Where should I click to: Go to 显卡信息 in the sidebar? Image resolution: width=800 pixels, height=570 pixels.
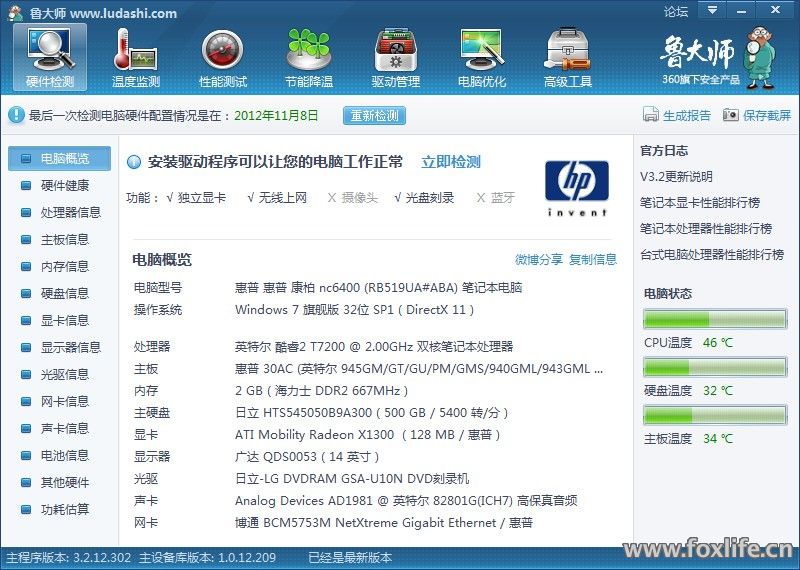(x=64, y=320)
